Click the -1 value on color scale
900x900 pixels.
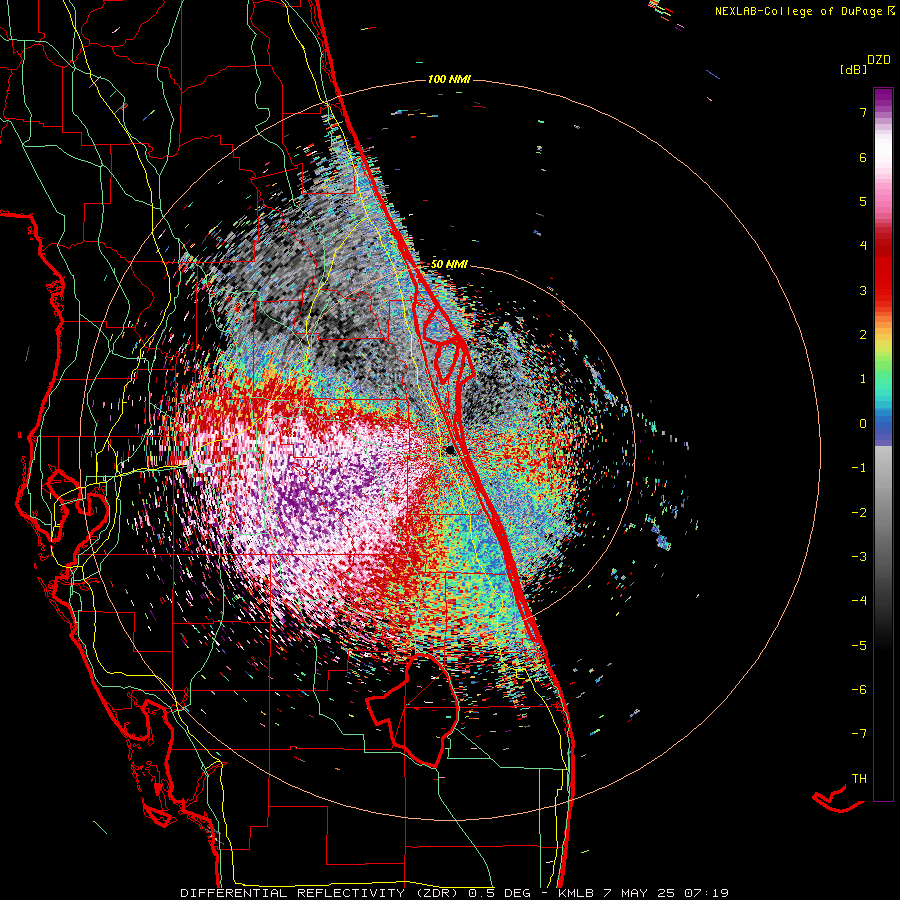pos(859,468)
